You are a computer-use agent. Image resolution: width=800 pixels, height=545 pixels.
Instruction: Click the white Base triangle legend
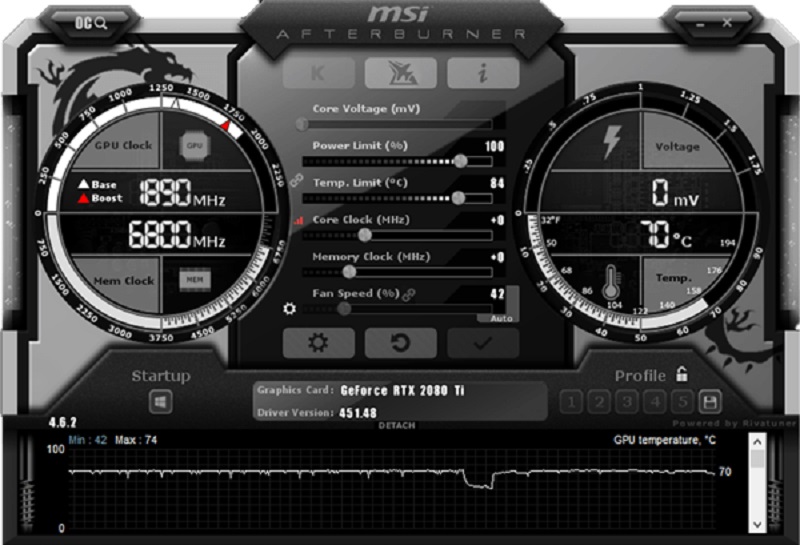click(84, 184)
